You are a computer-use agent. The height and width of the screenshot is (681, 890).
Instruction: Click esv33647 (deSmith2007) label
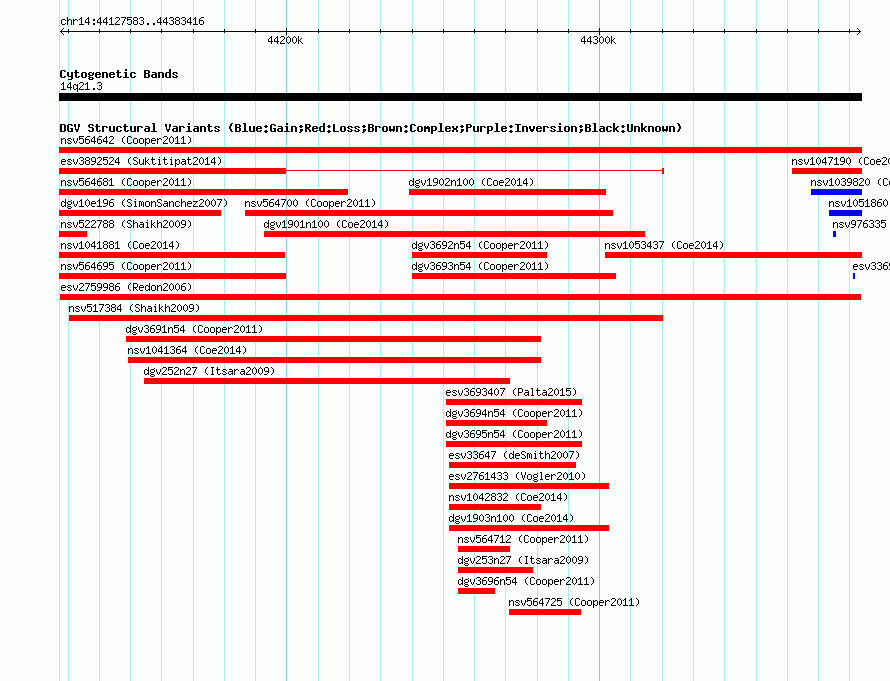514,455
